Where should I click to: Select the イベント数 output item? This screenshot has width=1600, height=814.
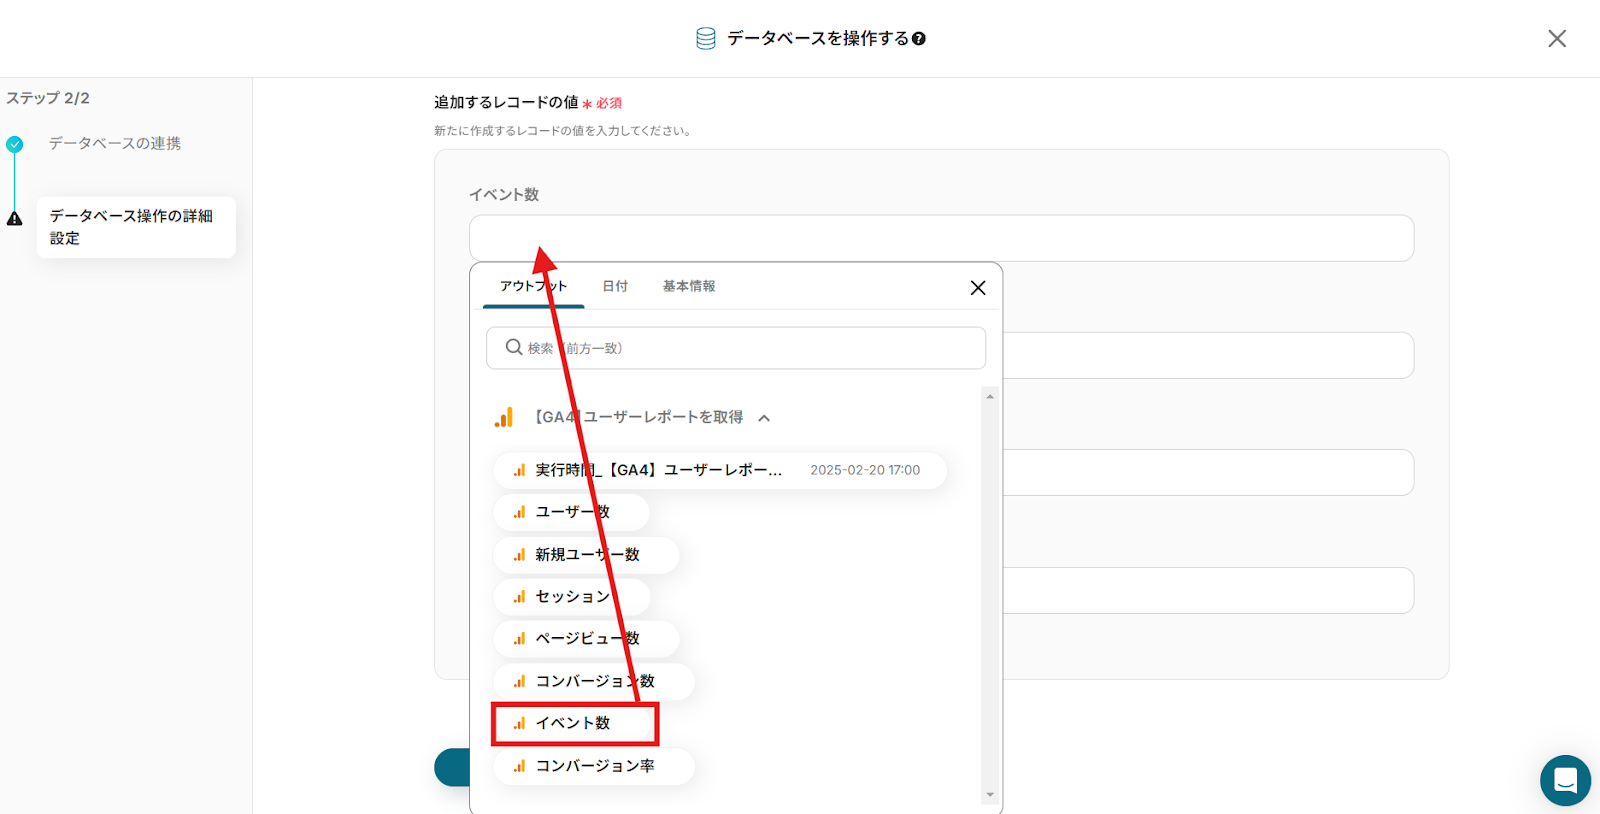pyautogui.click(x=575, y=723)
